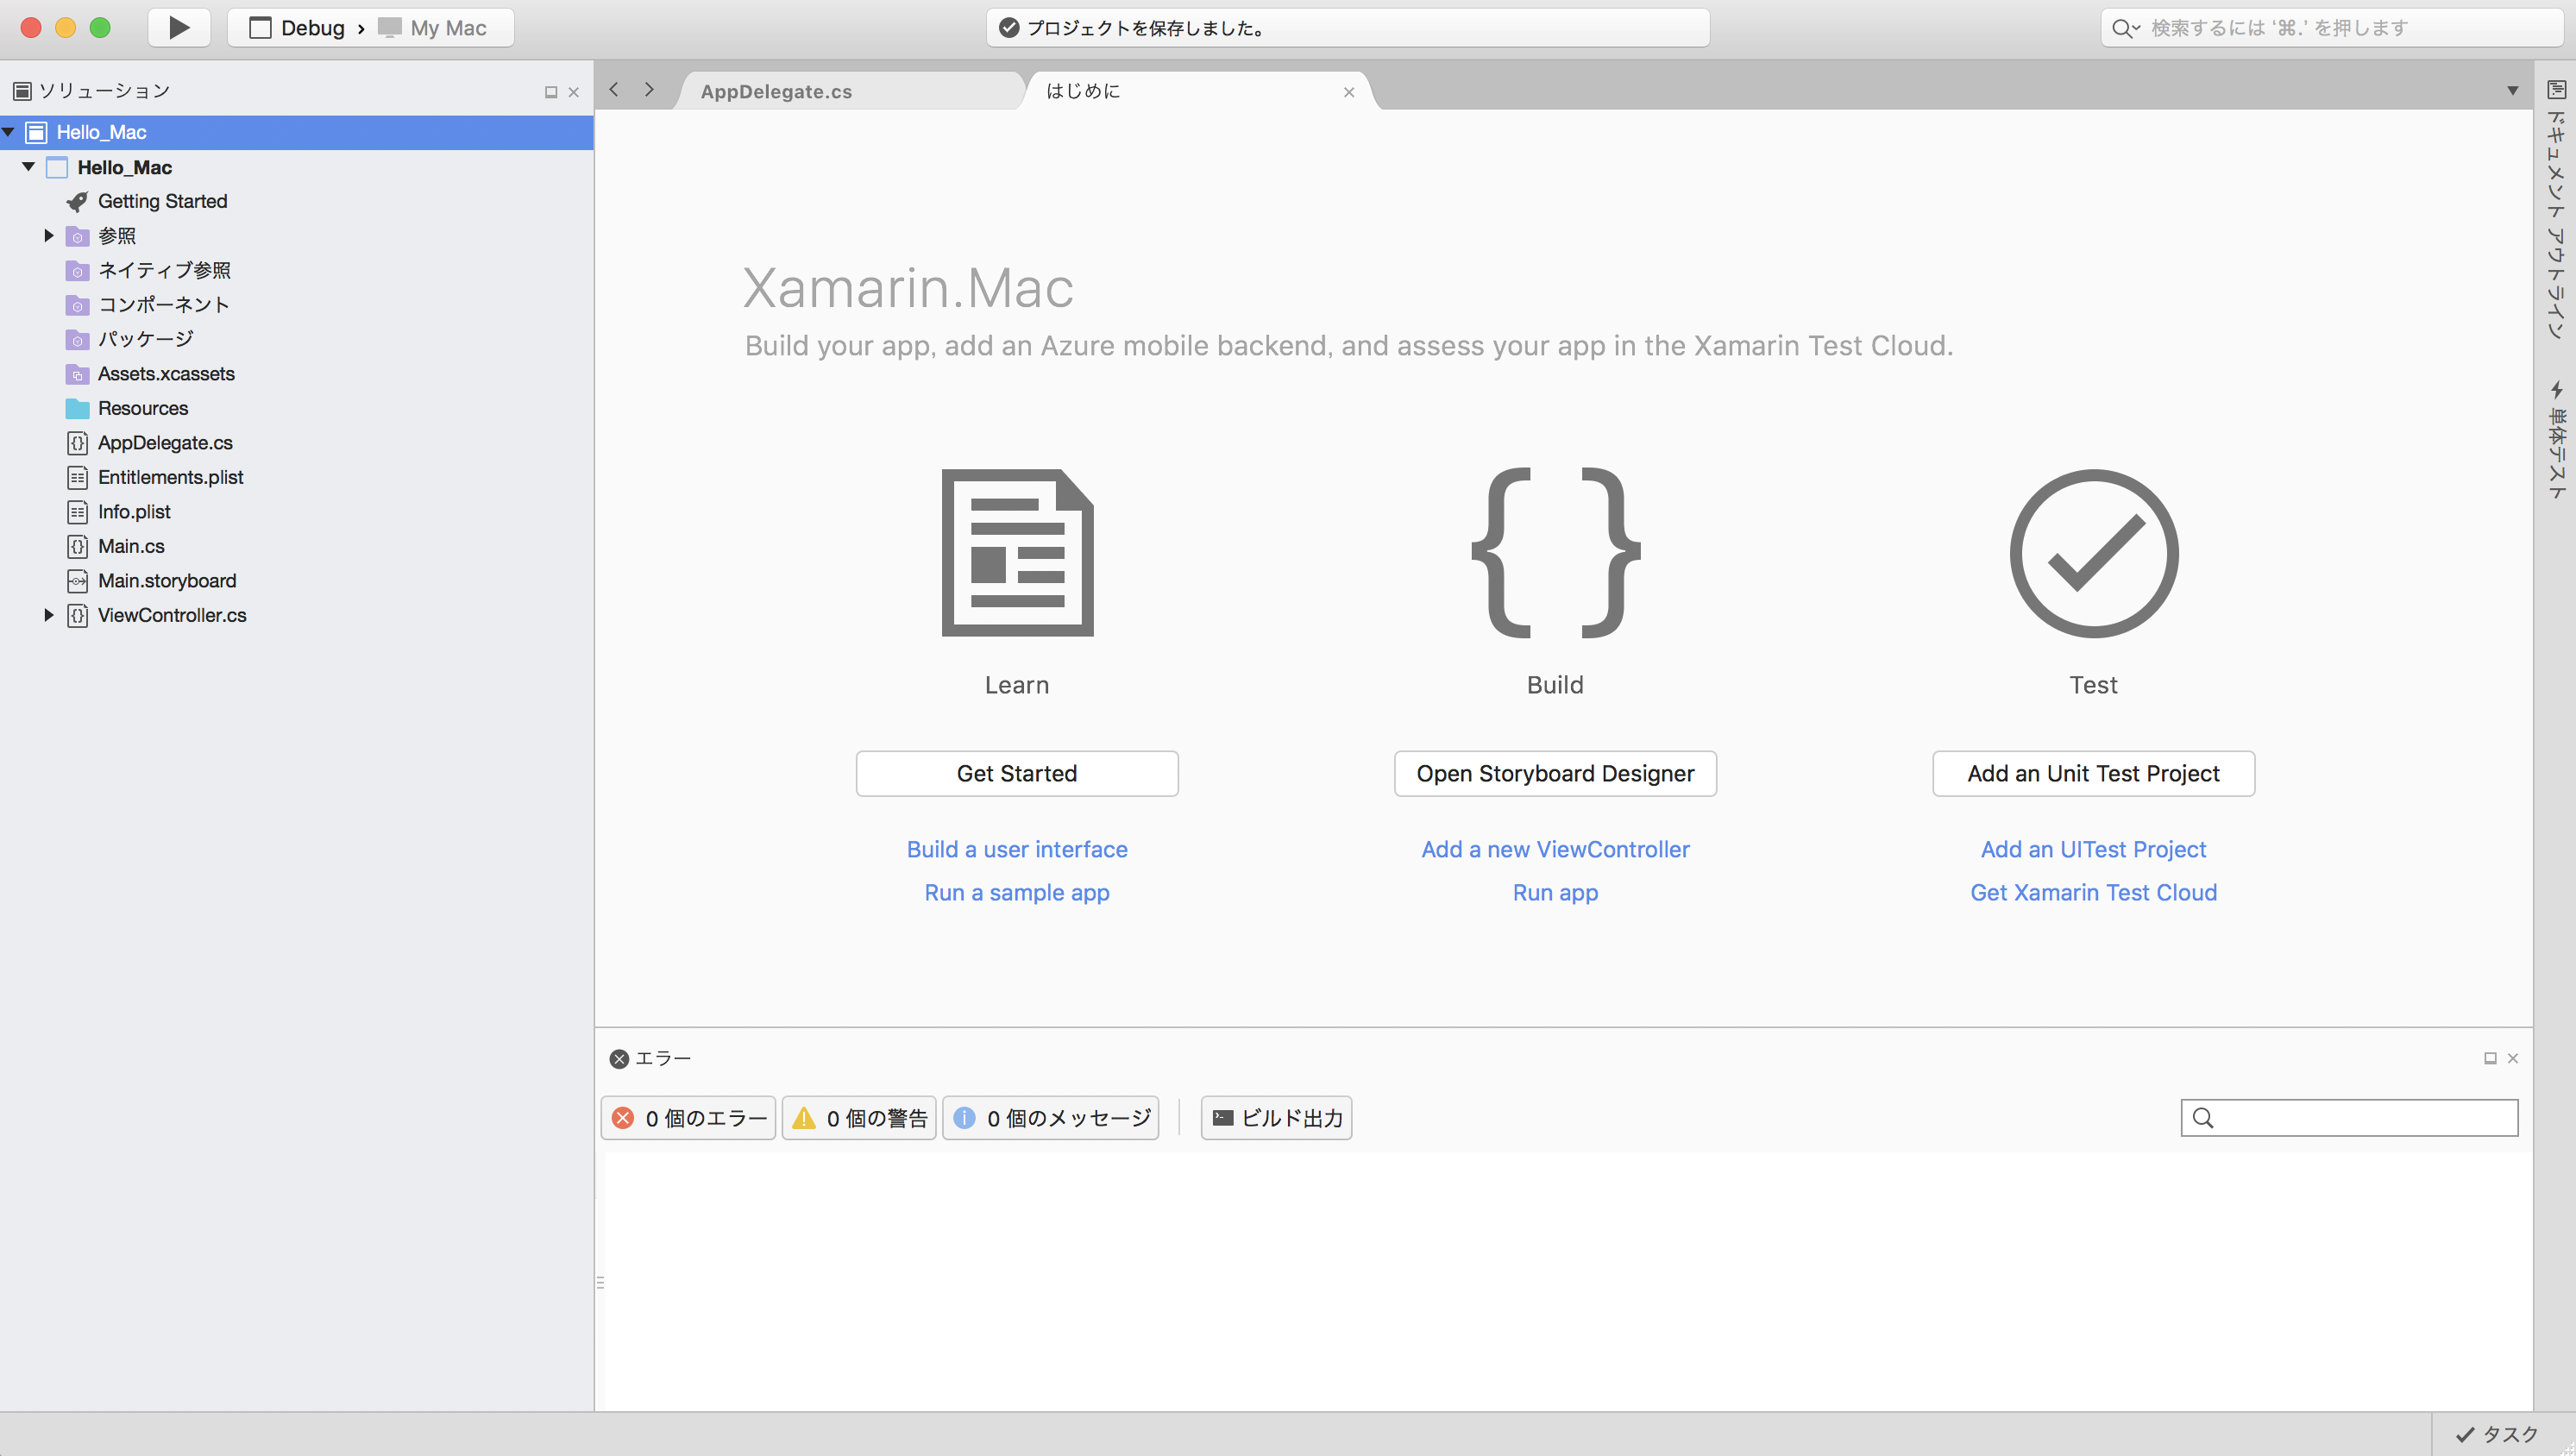Click the Add a new ViewController link
Image resolution: width=2576 pixels, height=1456 pixels.
click(1554, 847)
